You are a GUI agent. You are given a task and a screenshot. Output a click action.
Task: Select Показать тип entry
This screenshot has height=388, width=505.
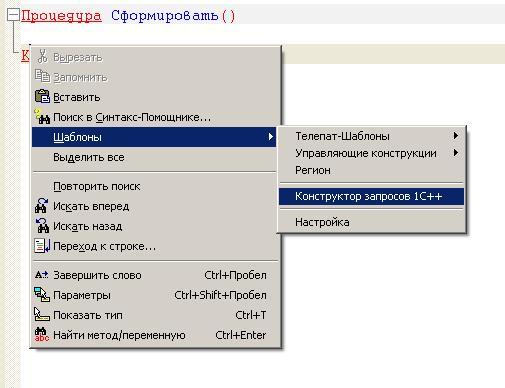click(154, 315)
